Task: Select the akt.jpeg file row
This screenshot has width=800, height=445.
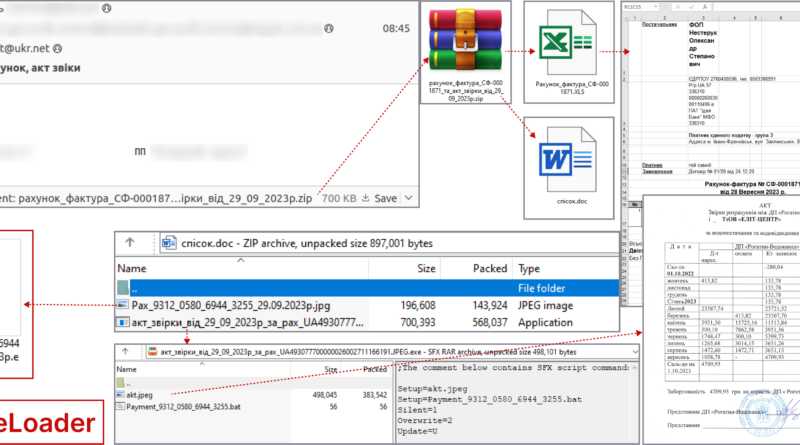Action: click(254, 395)
